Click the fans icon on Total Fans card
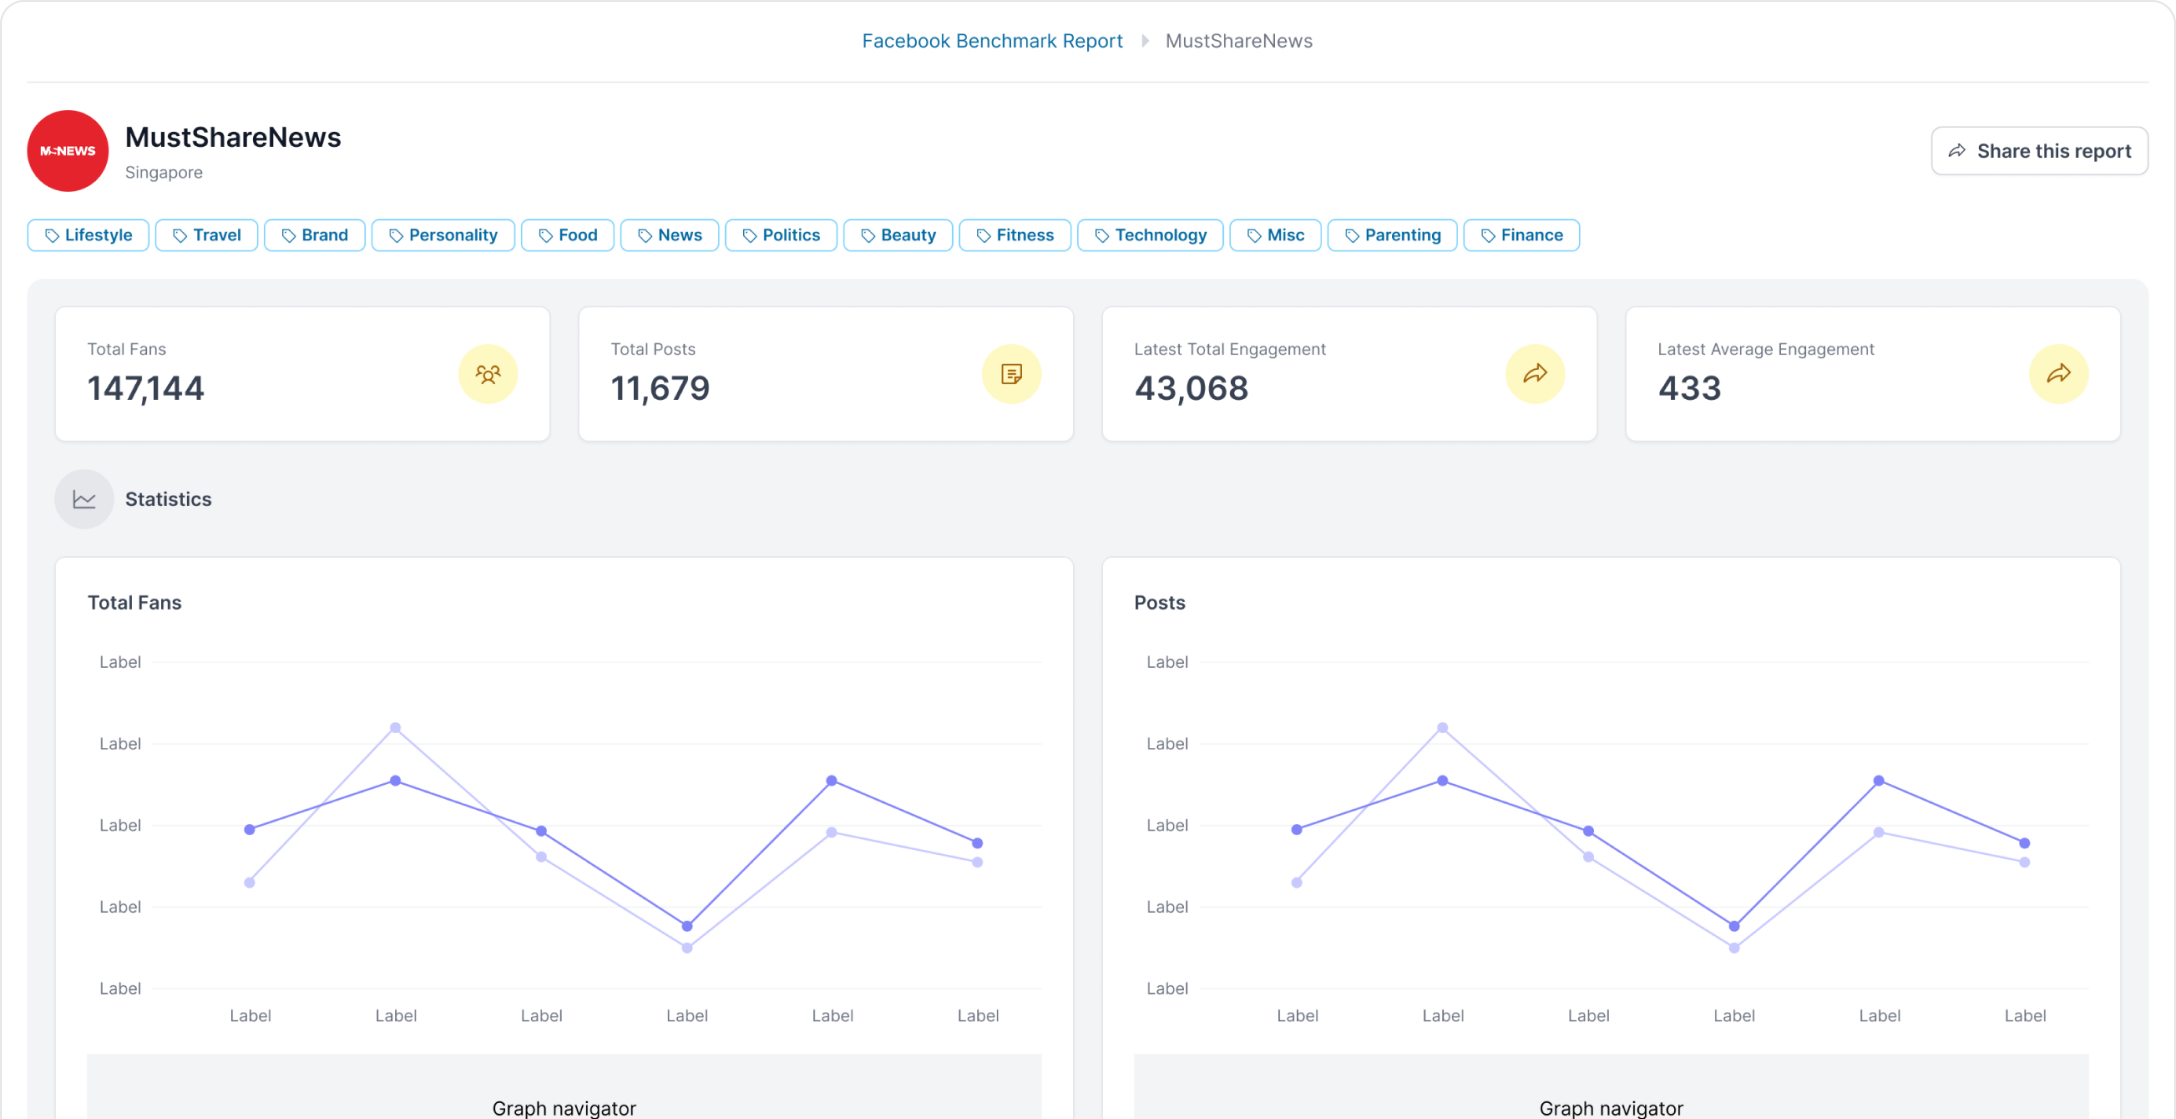Viewport: 2176px width, 1119px height. pos(487,374)
